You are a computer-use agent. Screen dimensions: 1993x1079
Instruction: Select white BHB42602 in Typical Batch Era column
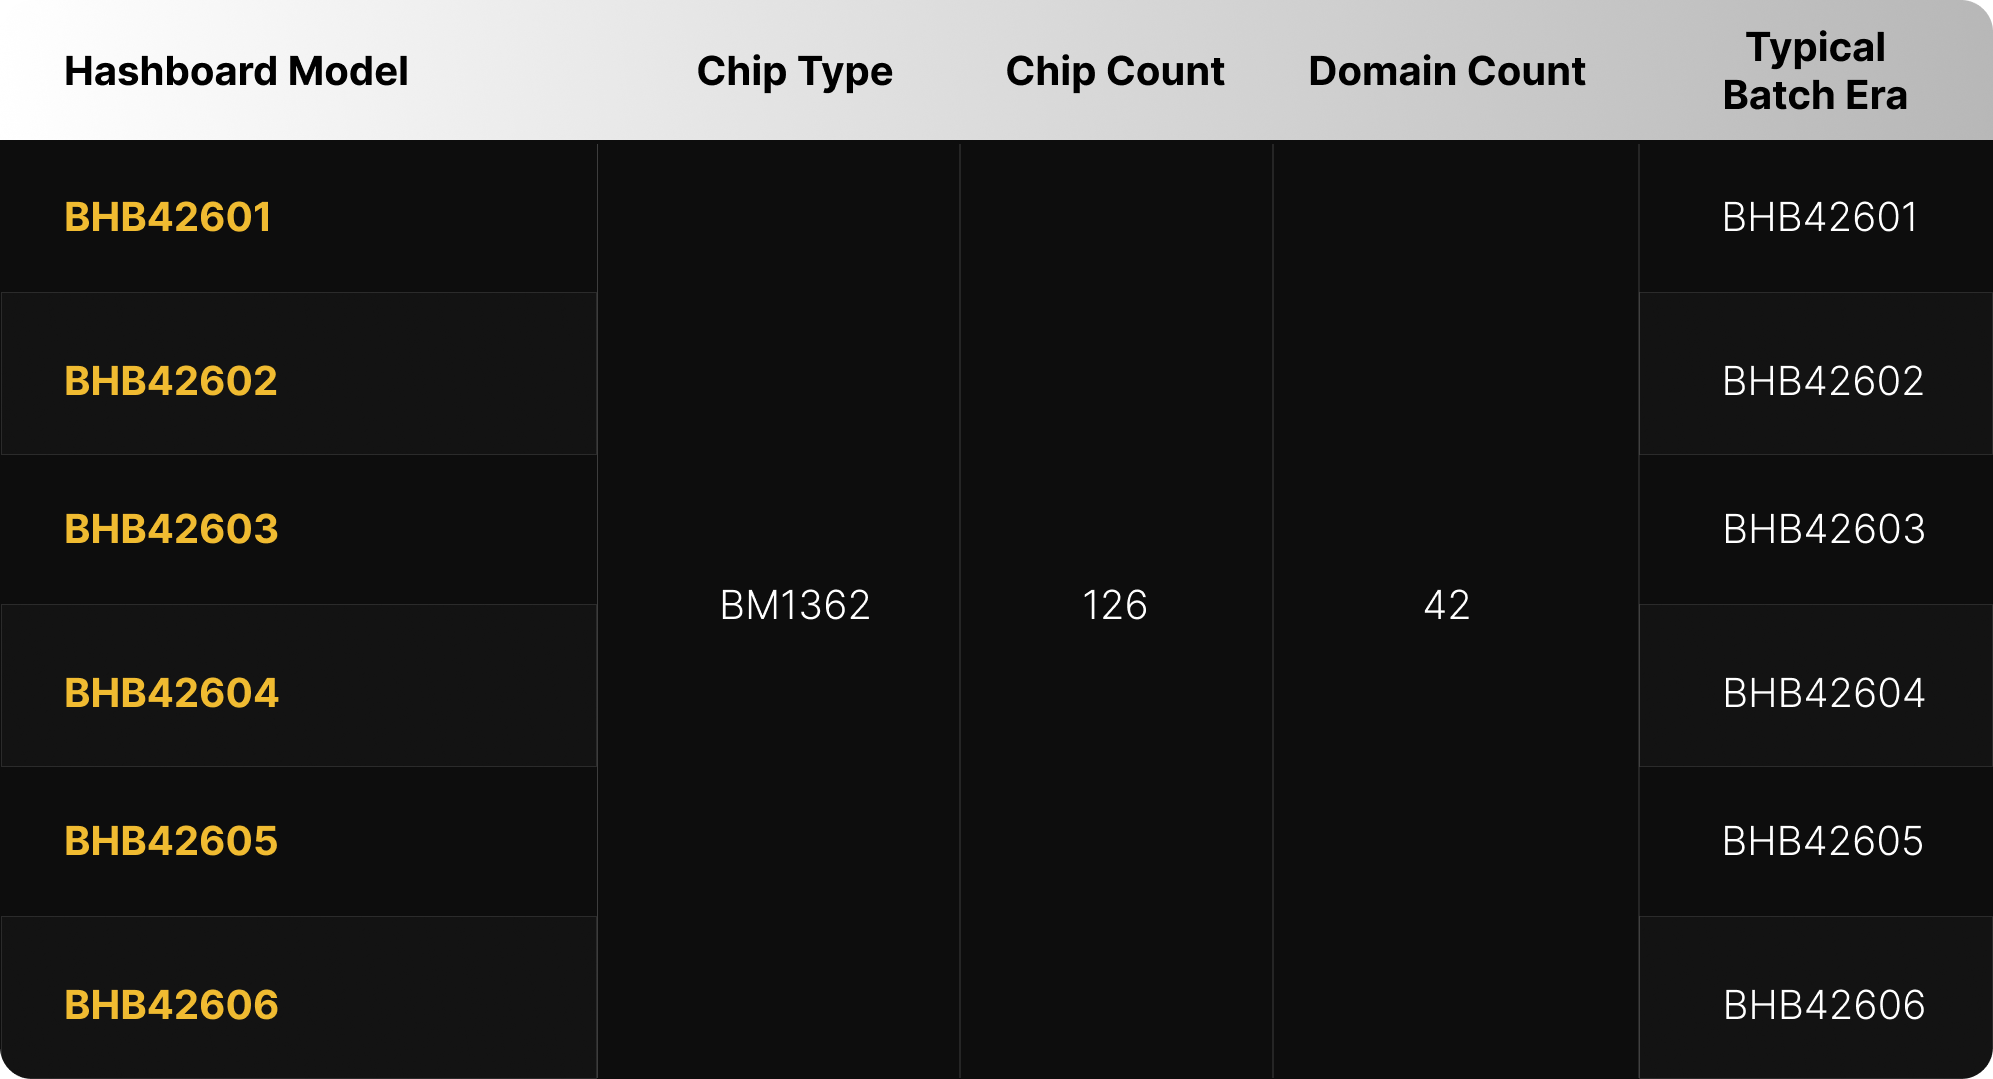pyautogui.click(x=1823, y=381)
